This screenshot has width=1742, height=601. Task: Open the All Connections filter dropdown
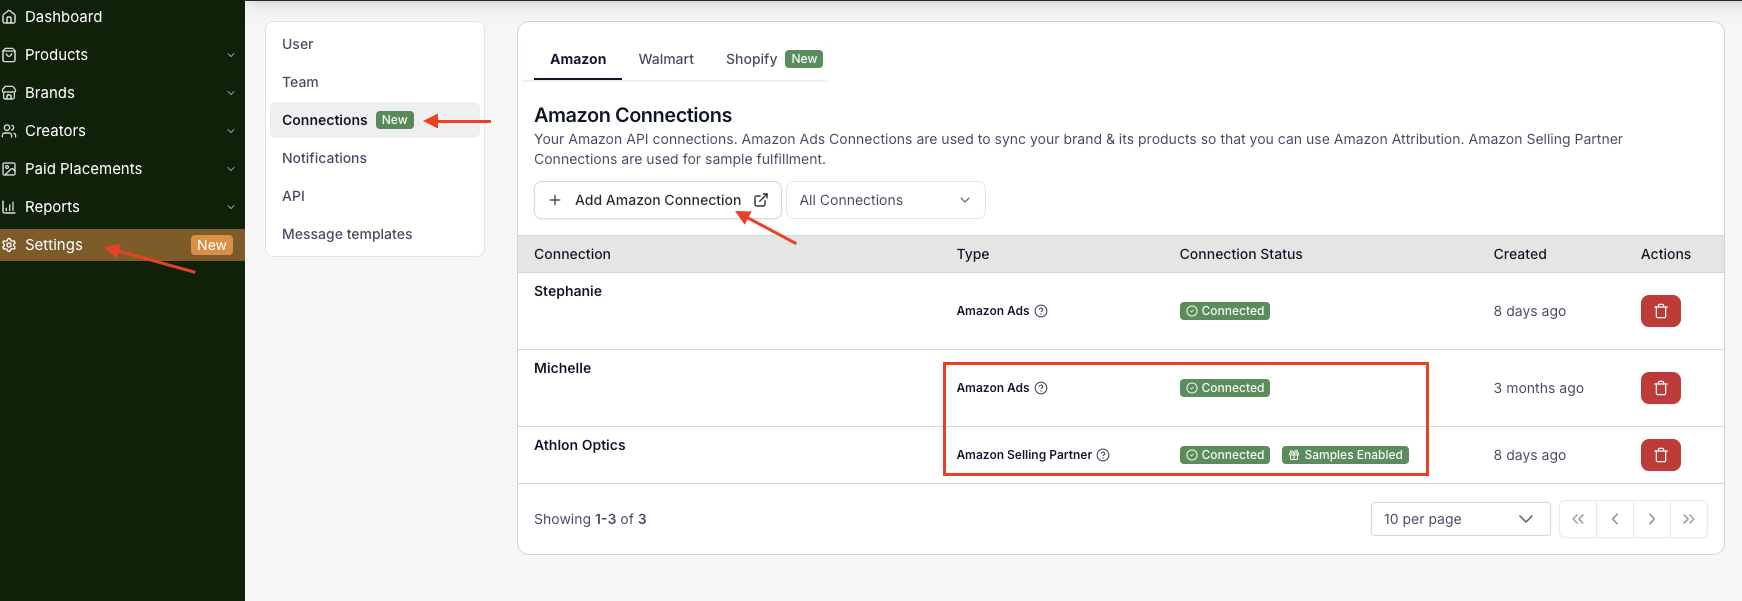[x=885, y=200]
